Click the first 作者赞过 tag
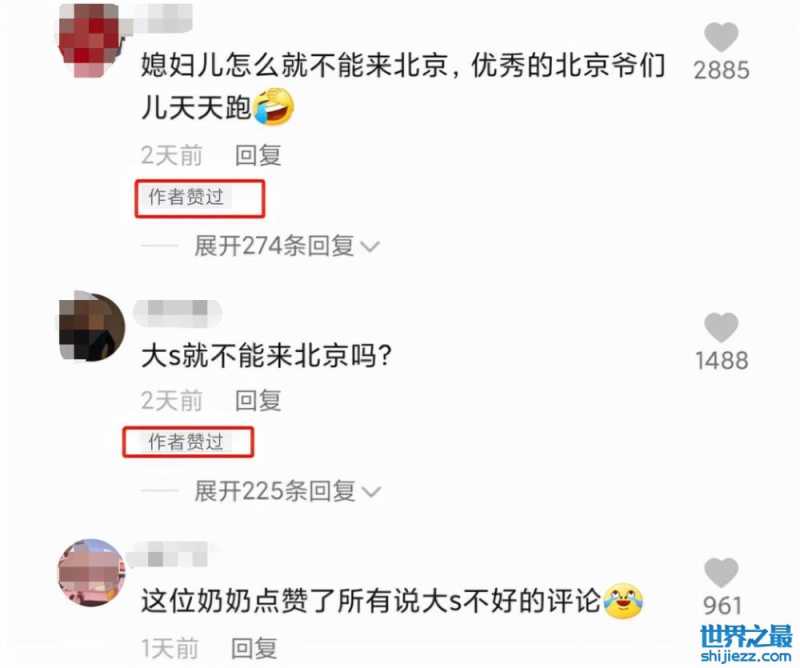Viewport: 800px width, 668px height. click(x=186, y=197)
